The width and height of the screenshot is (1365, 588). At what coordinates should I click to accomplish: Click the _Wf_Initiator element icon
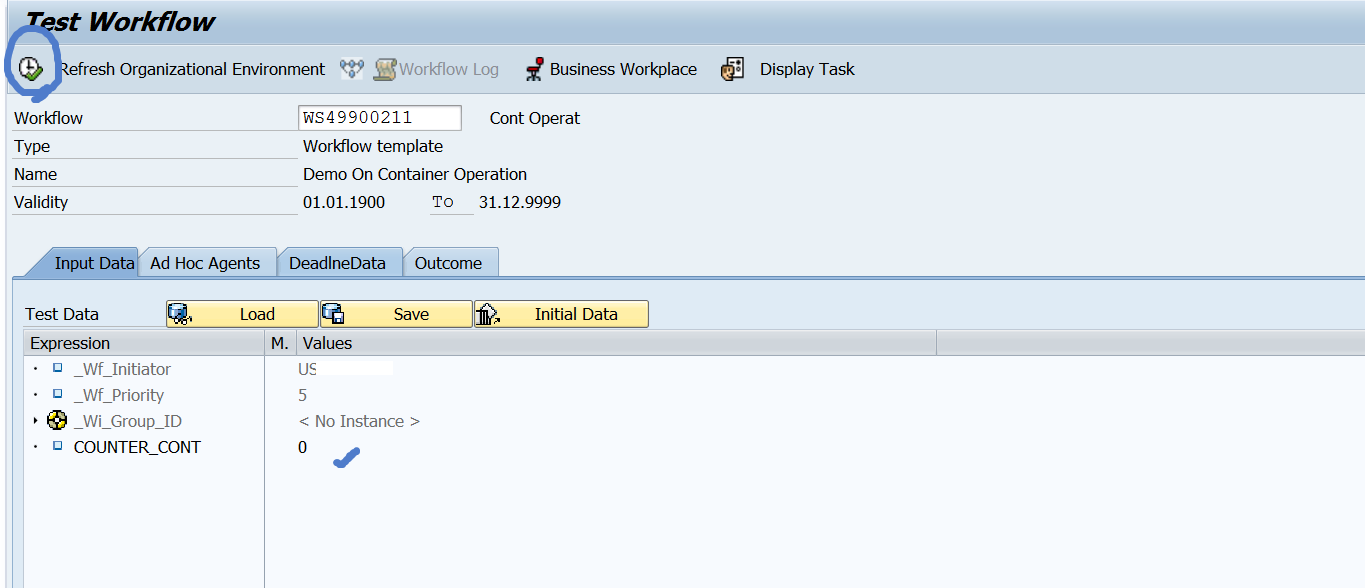pos(58,369)
